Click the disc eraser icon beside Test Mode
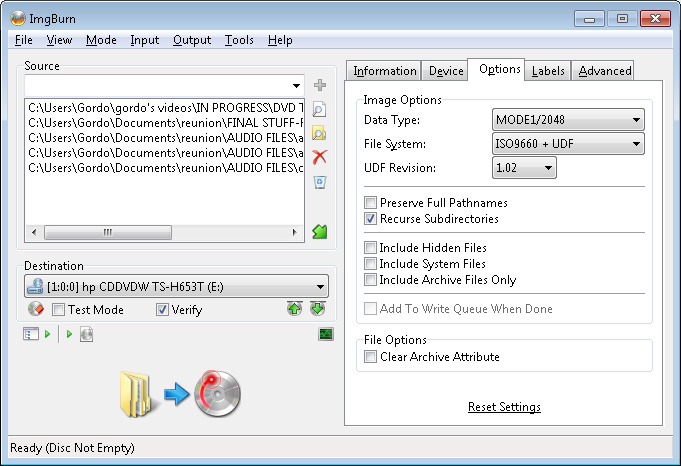681x466 pixels. pyautogui.click(x=36, y=309)
